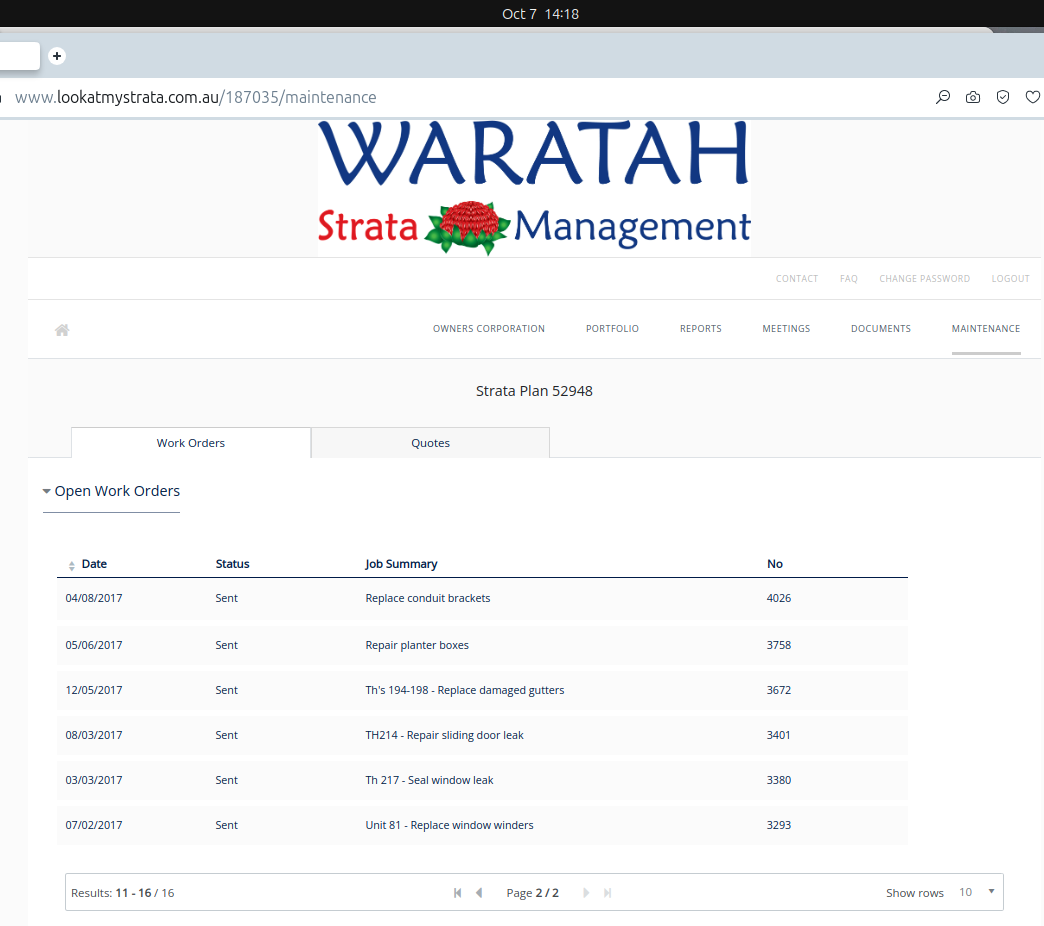Click work order number 3380

779,780
